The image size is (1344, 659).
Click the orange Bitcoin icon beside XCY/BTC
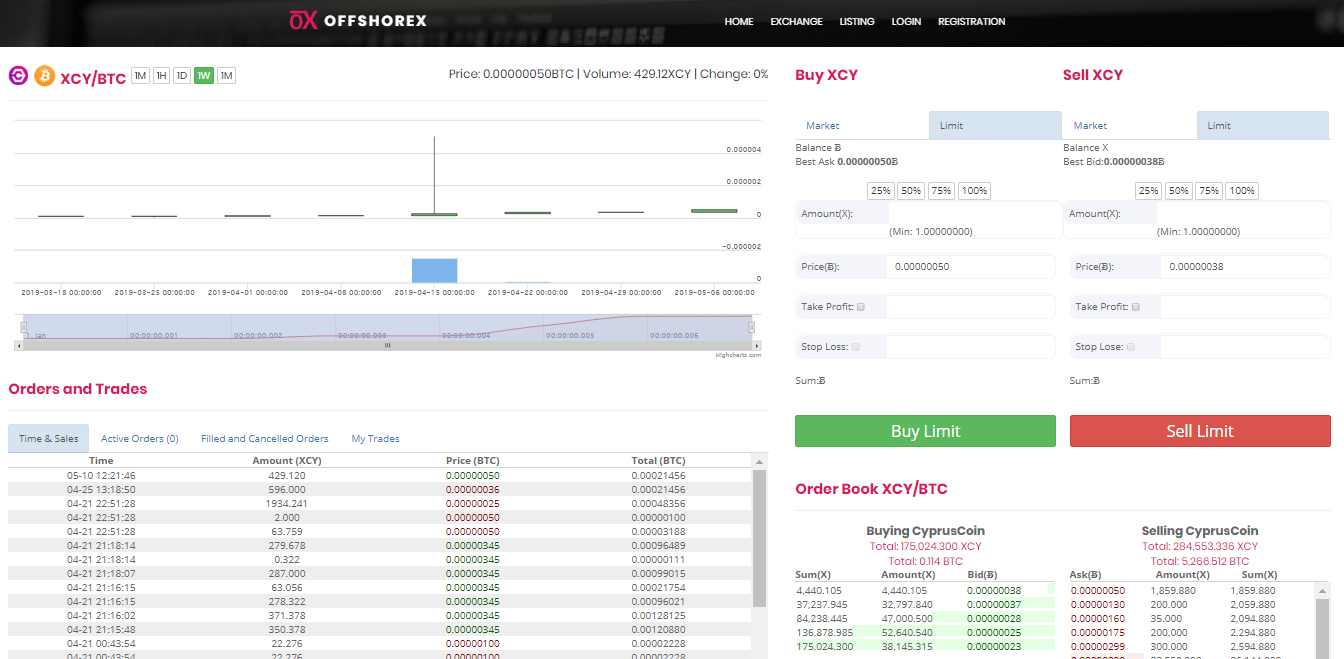coord(44,76)
